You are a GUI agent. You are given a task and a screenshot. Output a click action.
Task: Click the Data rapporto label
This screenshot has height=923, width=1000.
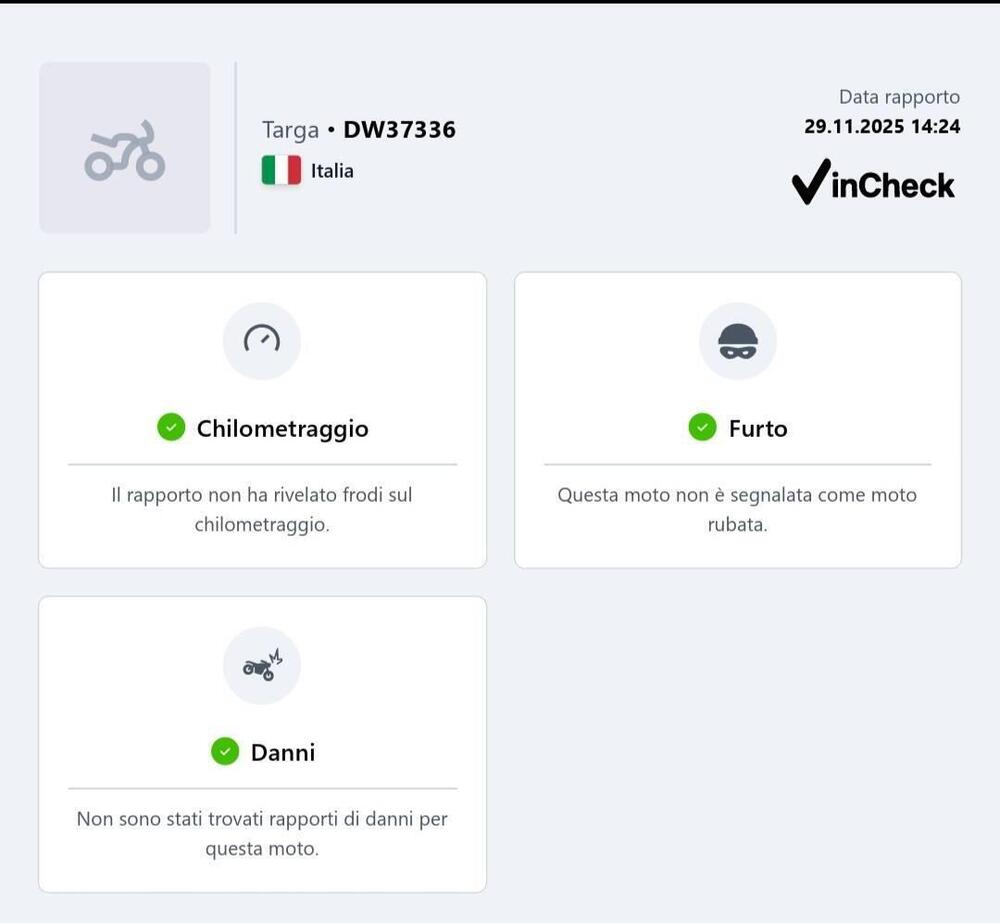(899, 97)
